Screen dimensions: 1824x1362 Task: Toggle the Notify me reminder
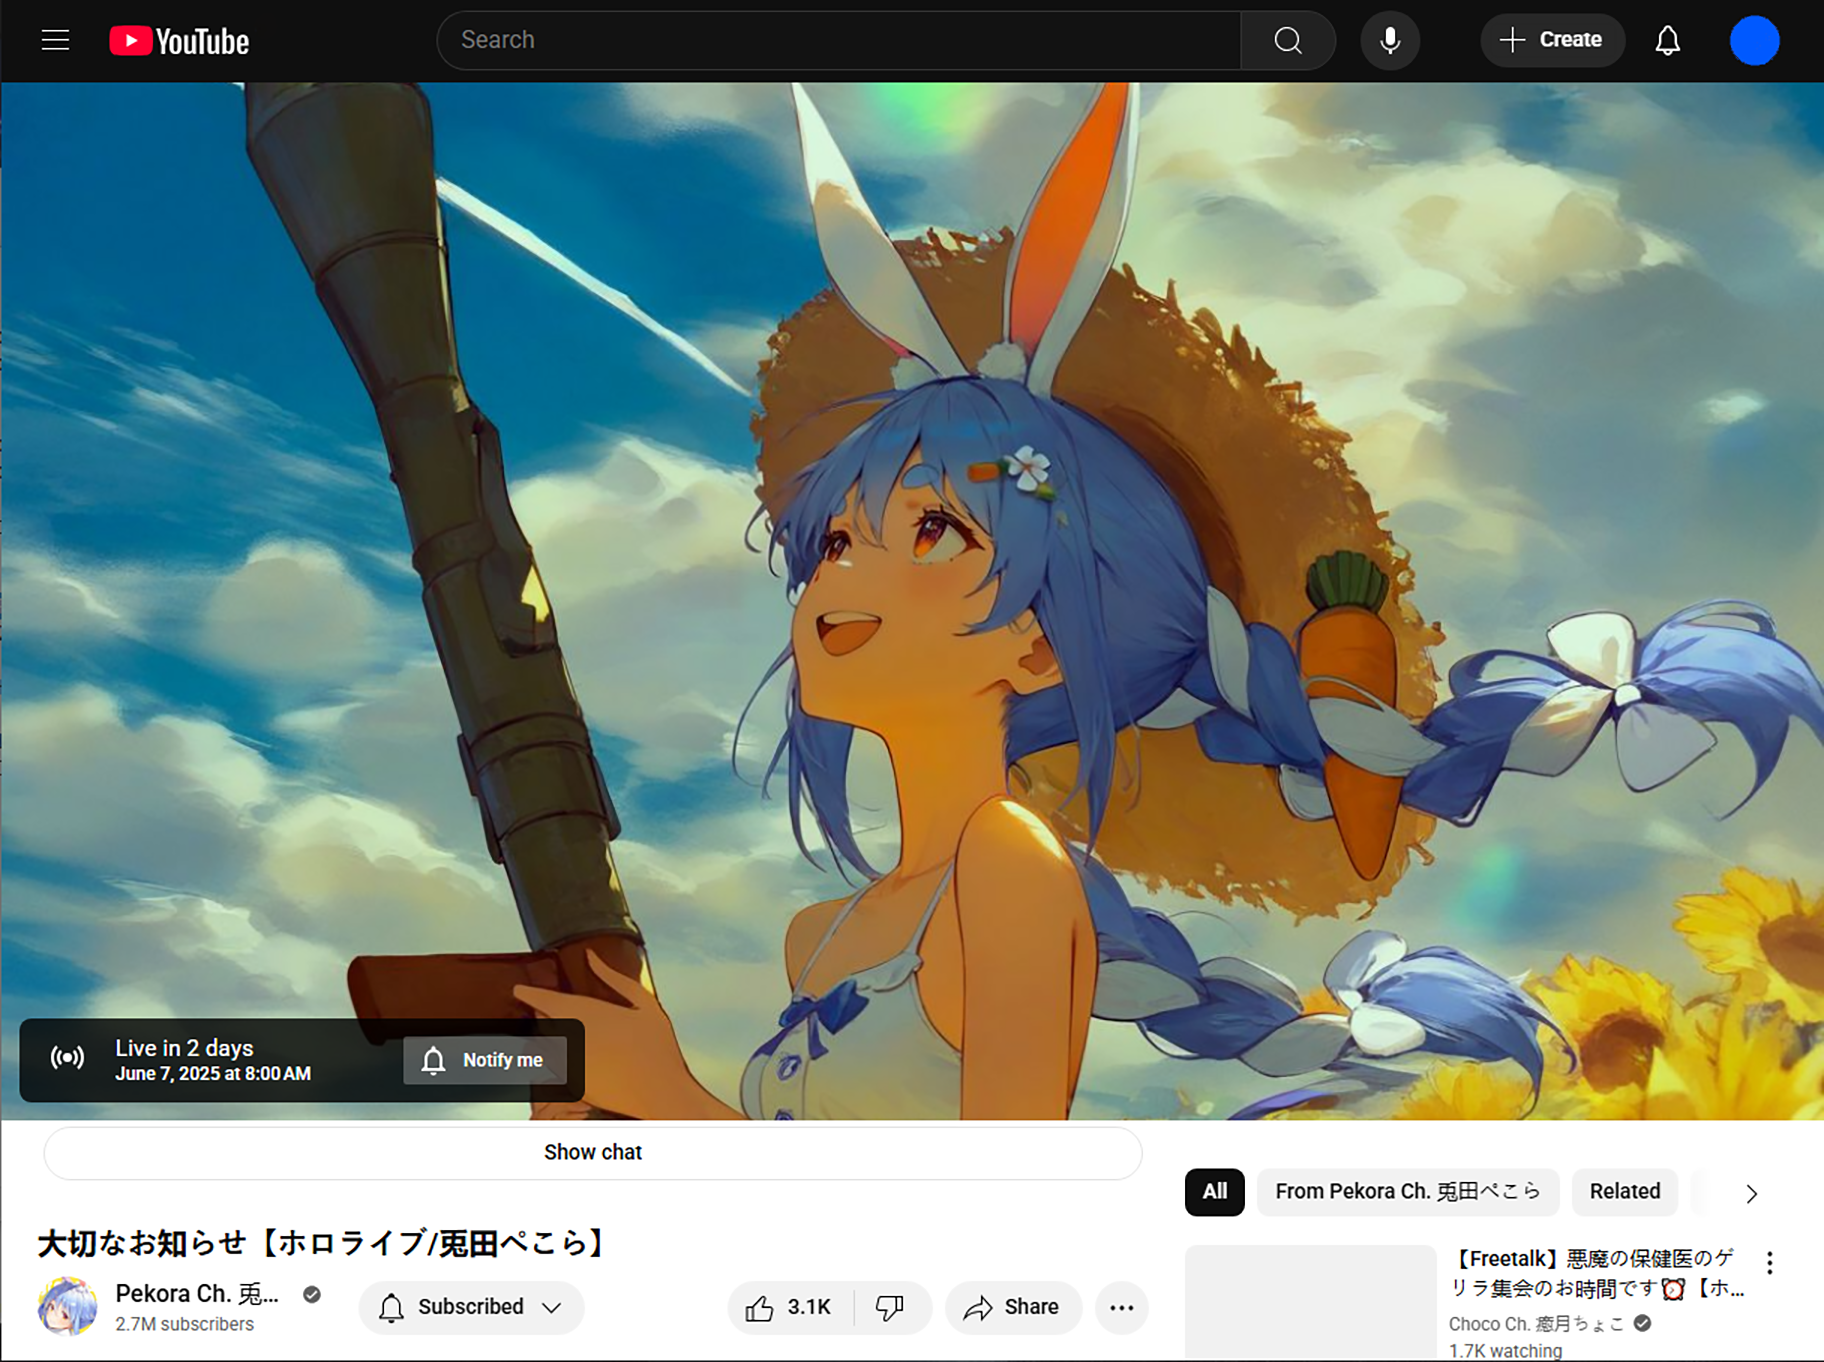[485, 1060]
